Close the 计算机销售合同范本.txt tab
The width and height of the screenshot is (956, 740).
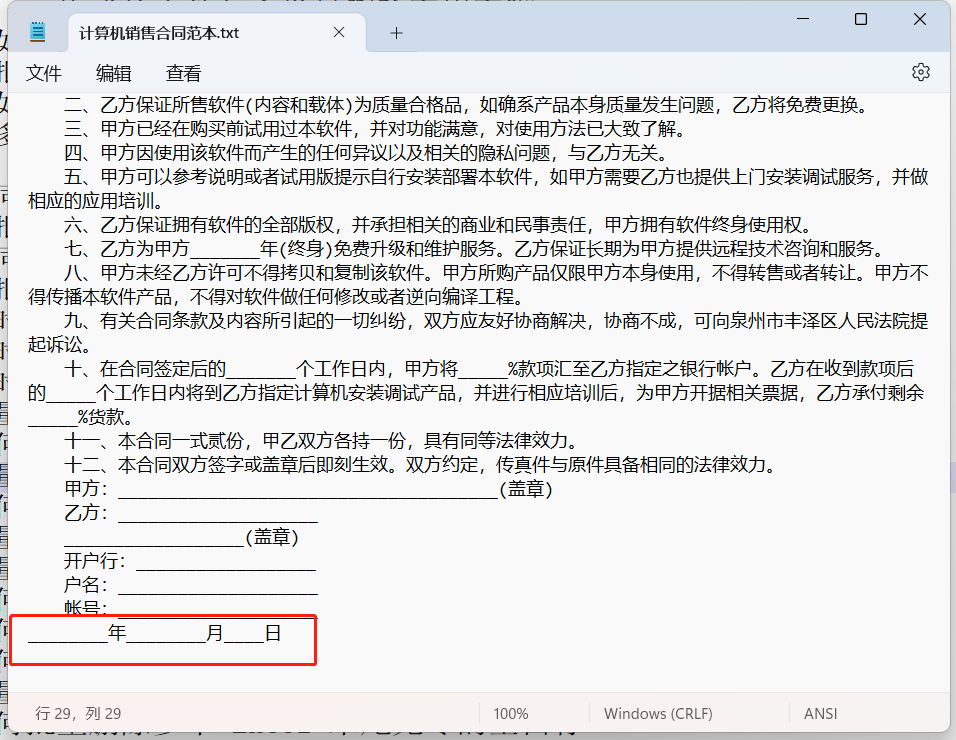[x=337, y=31]
